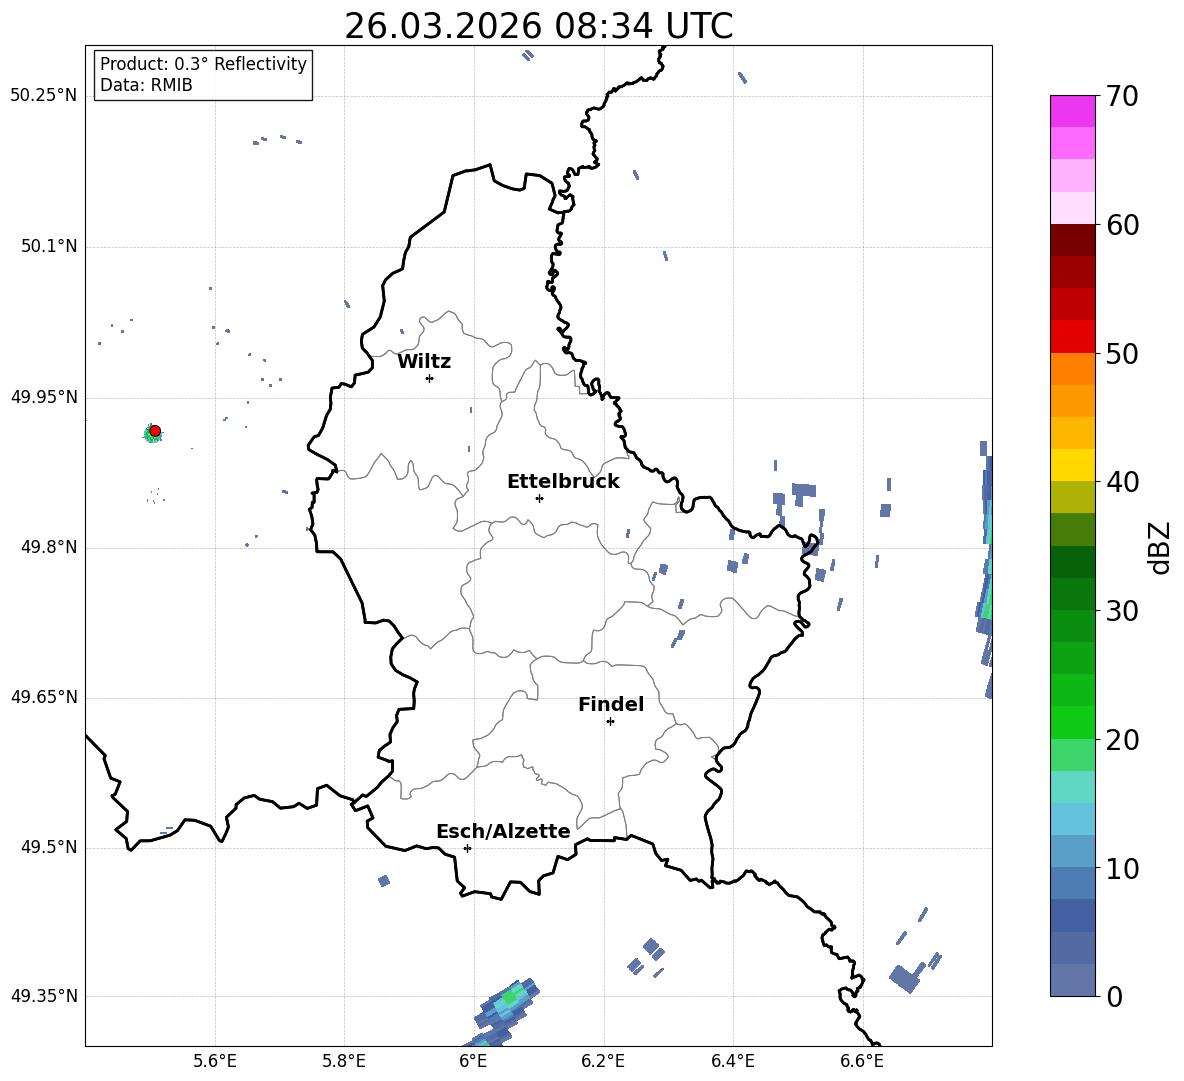Click the 49.5°N latitude label
The height and width of the screenshot is (1081, 1184).
[49, 847]
